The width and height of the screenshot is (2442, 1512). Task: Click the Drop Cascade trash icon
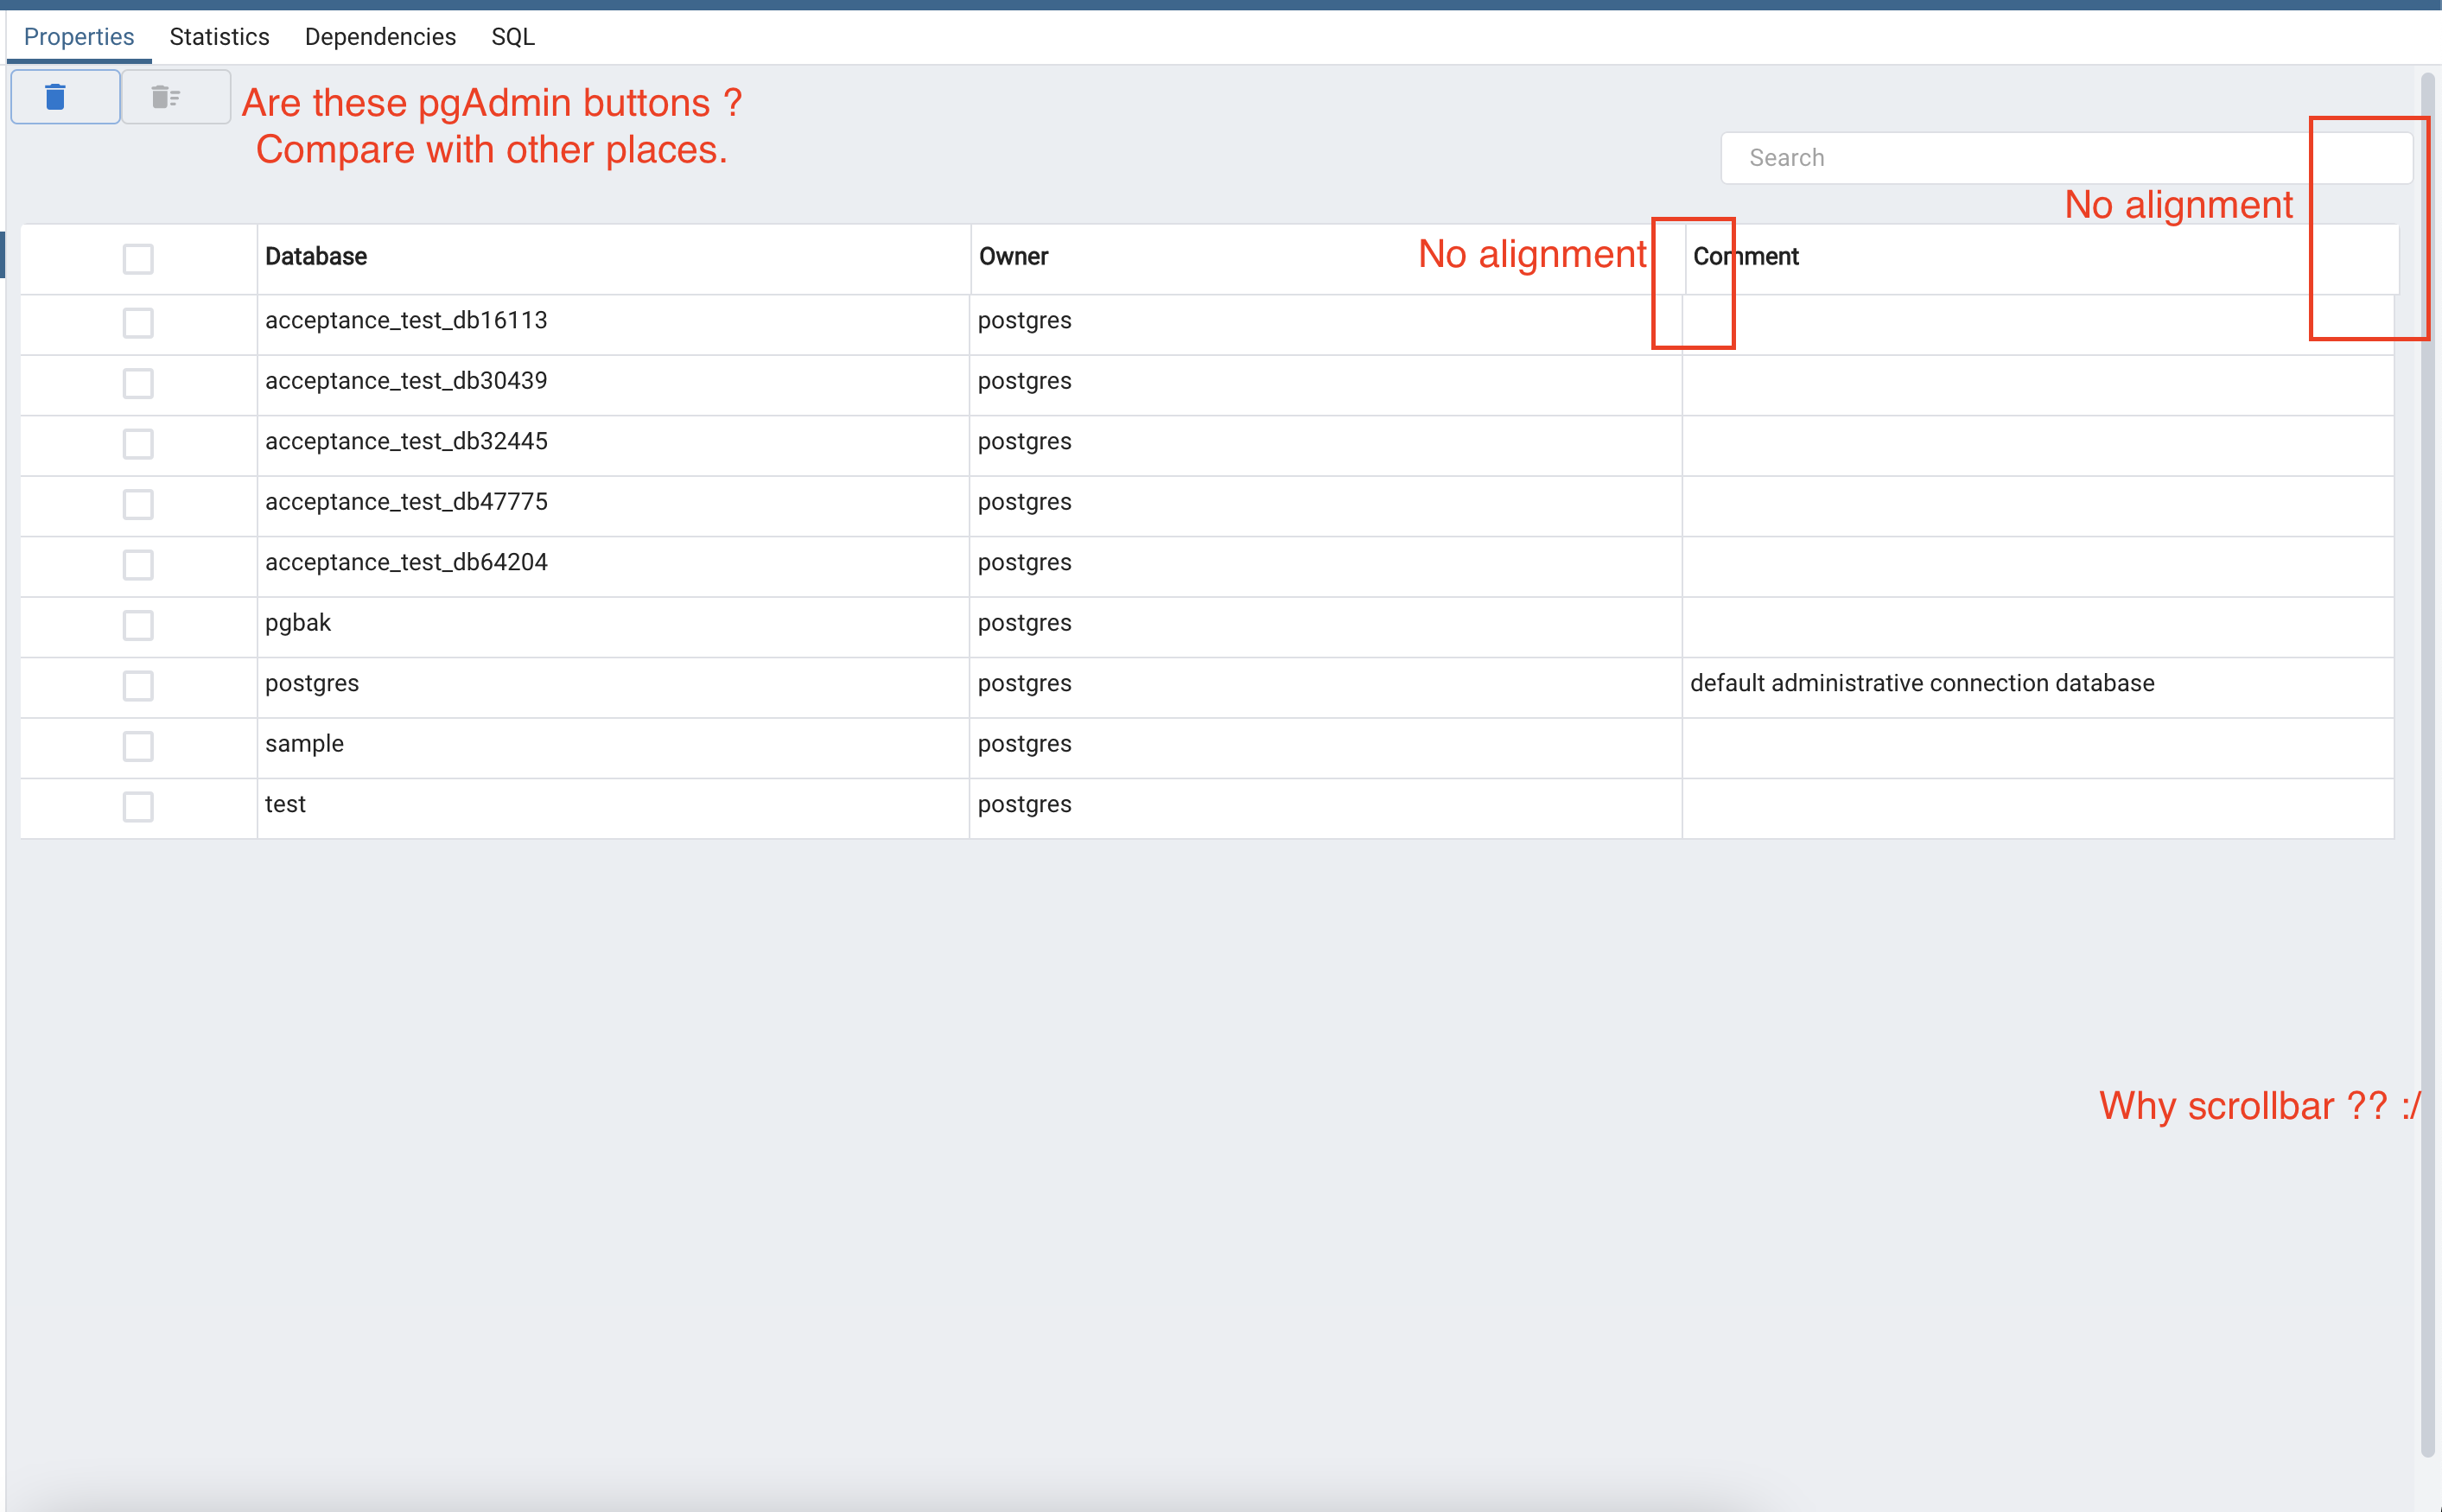[x=166, y=97]
